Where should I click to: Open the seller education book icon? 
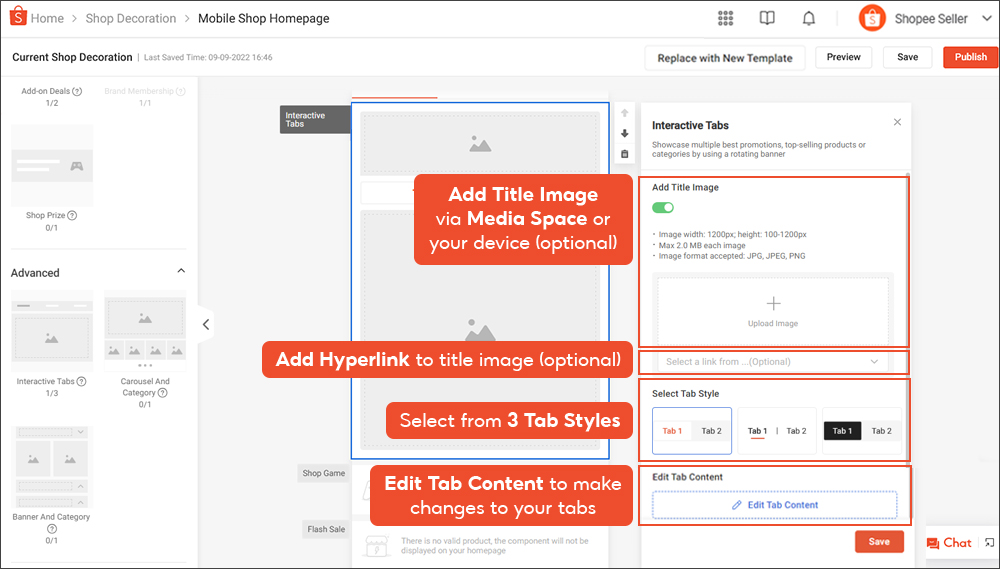tap(767, 18)
